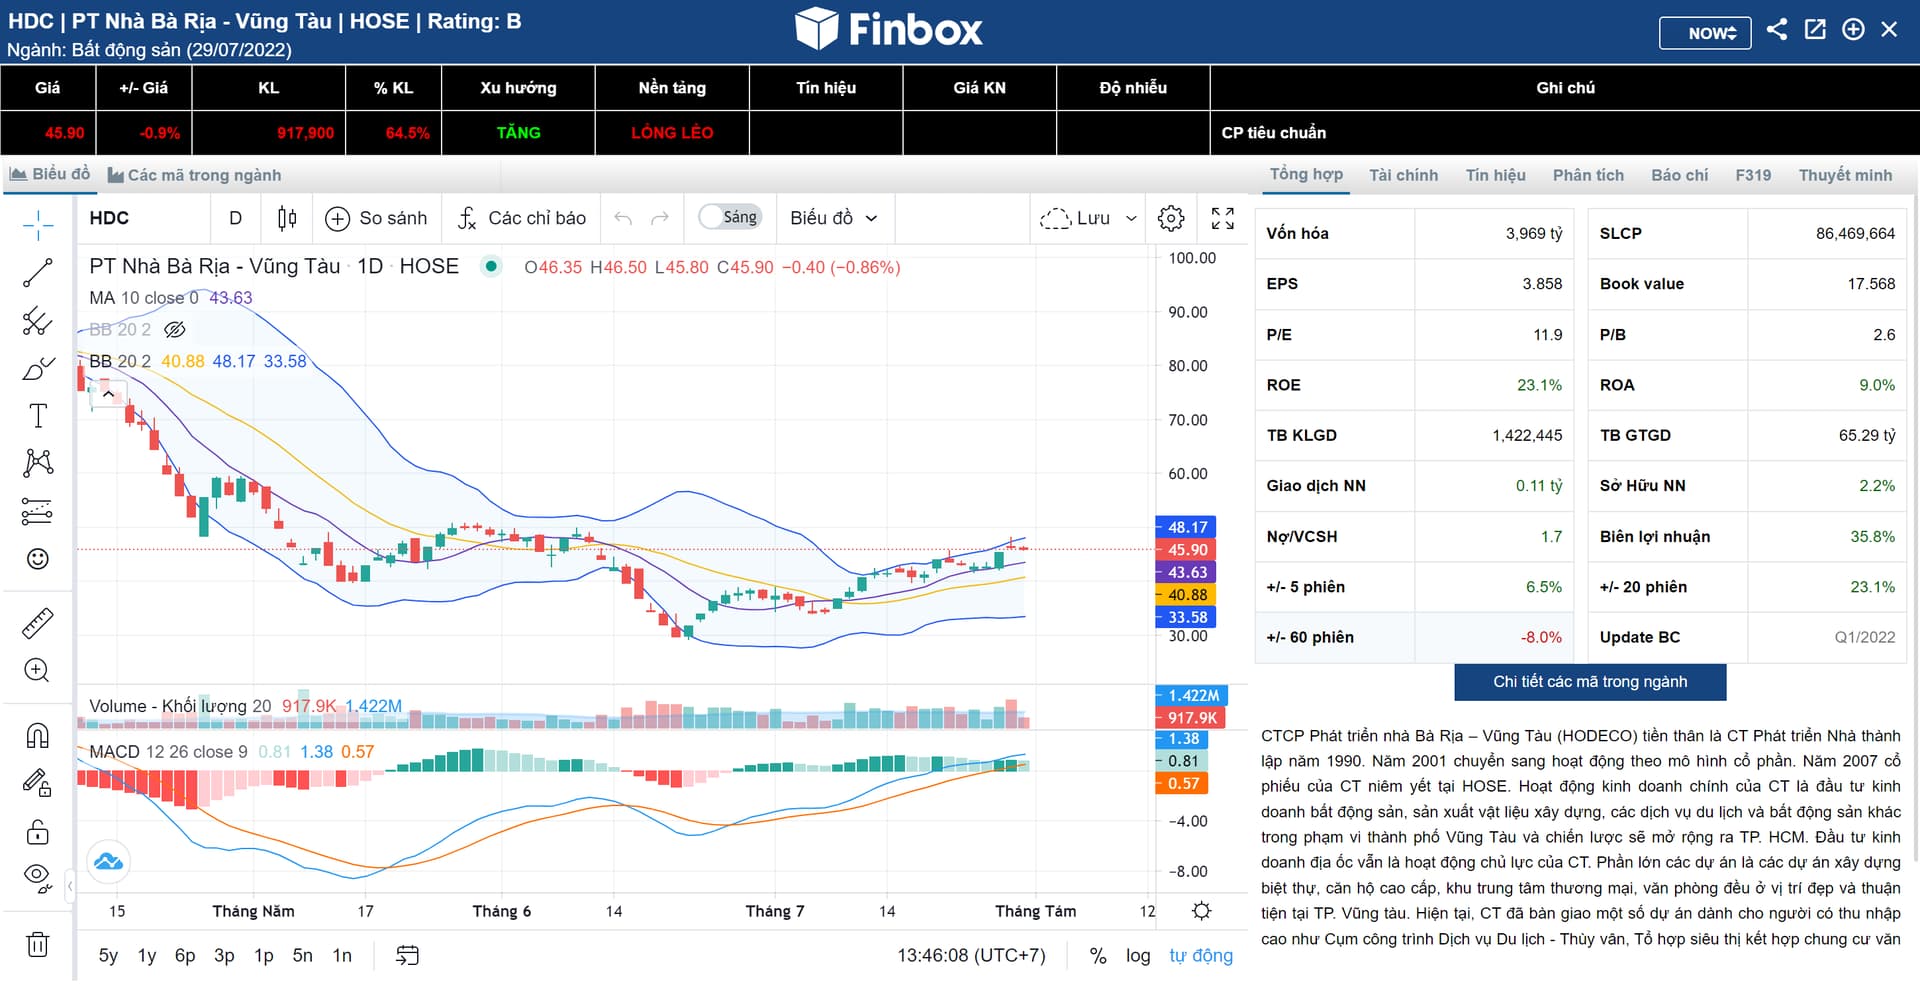
Task: Set chart range to 5y
Action: (x=108, y=956)
